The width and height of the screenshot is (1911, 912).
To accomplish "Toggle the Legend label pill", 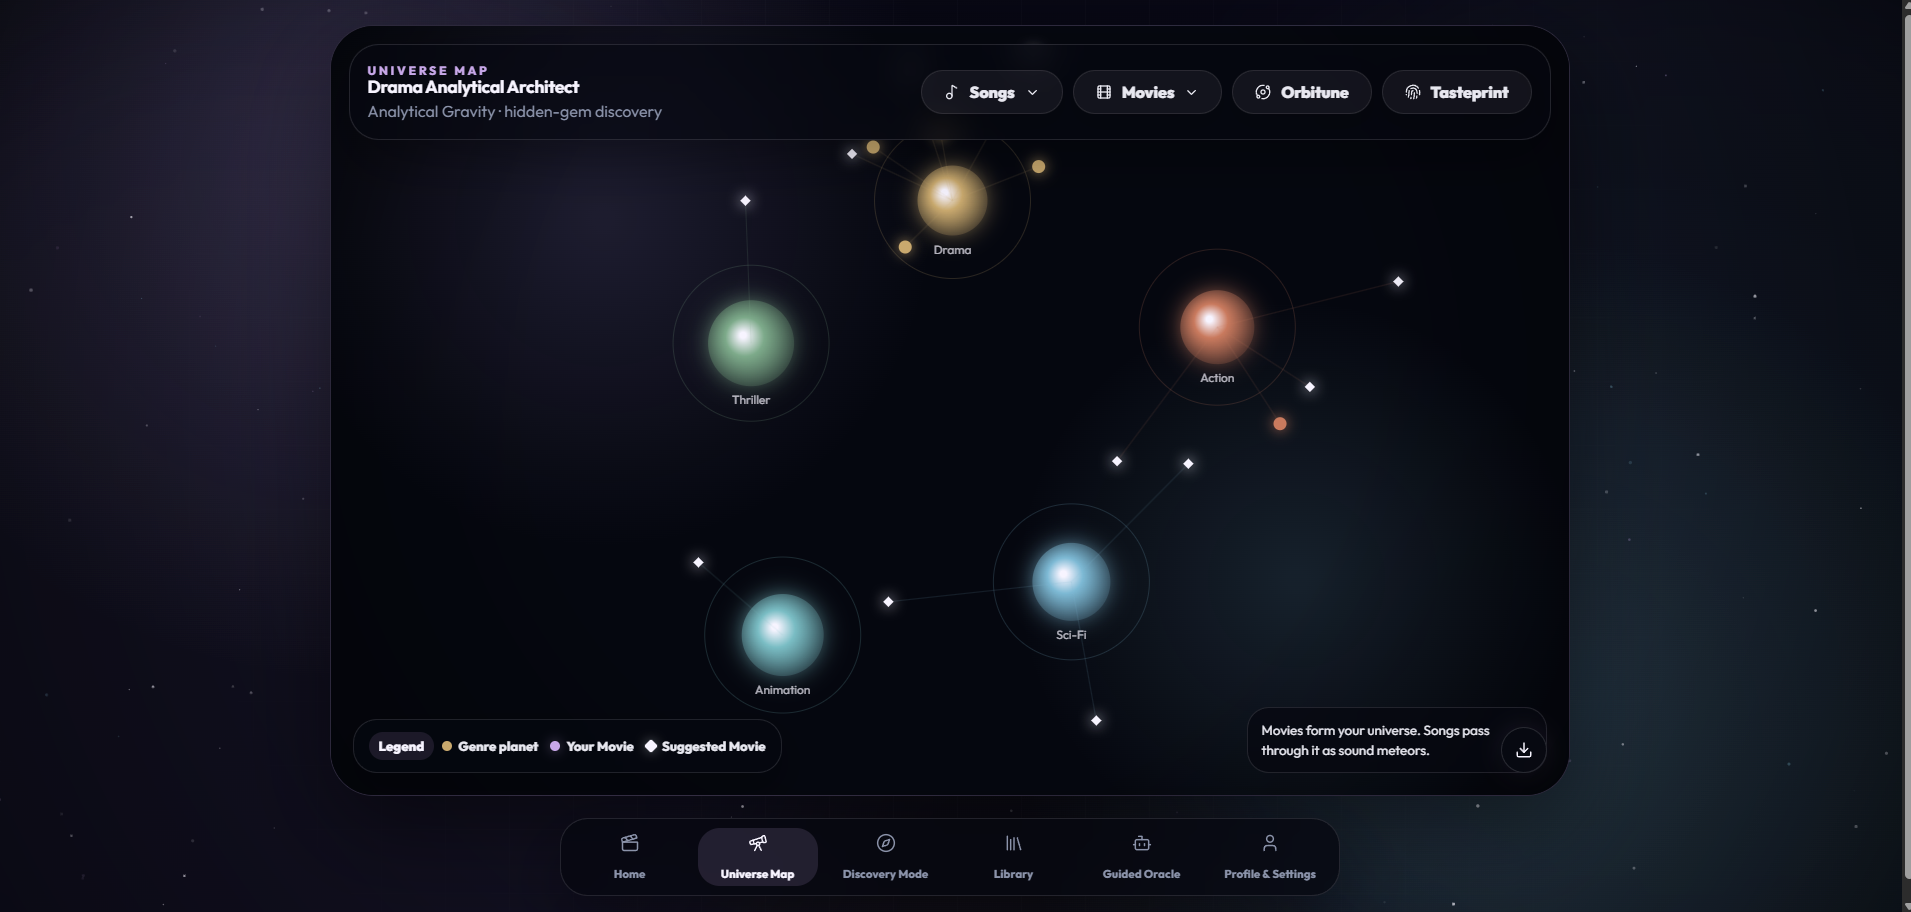I will 401,746.
